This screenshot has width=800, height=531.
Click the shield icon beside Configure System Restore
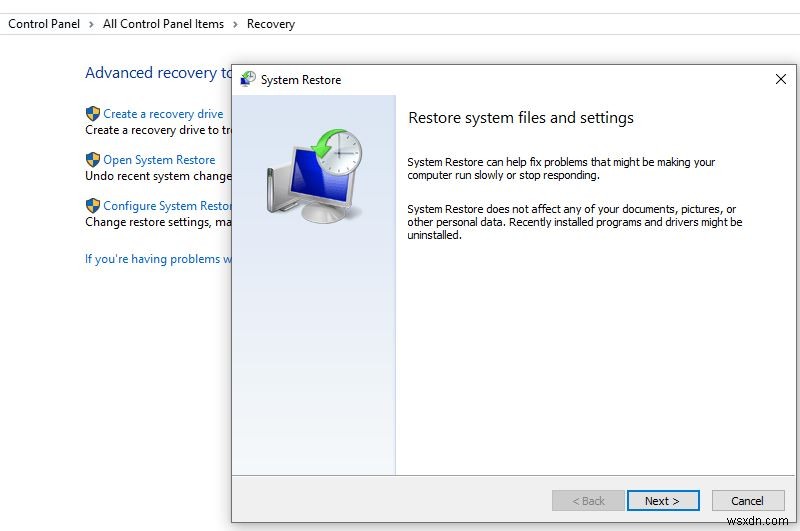(93, 205)
